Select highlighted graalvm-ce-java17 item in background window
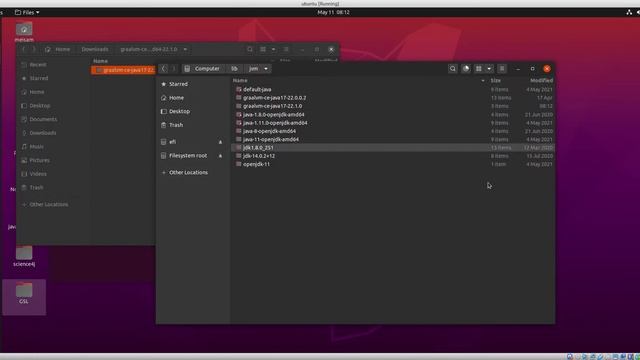This screenshot has width=640, height=360. (x=124, y=70)
